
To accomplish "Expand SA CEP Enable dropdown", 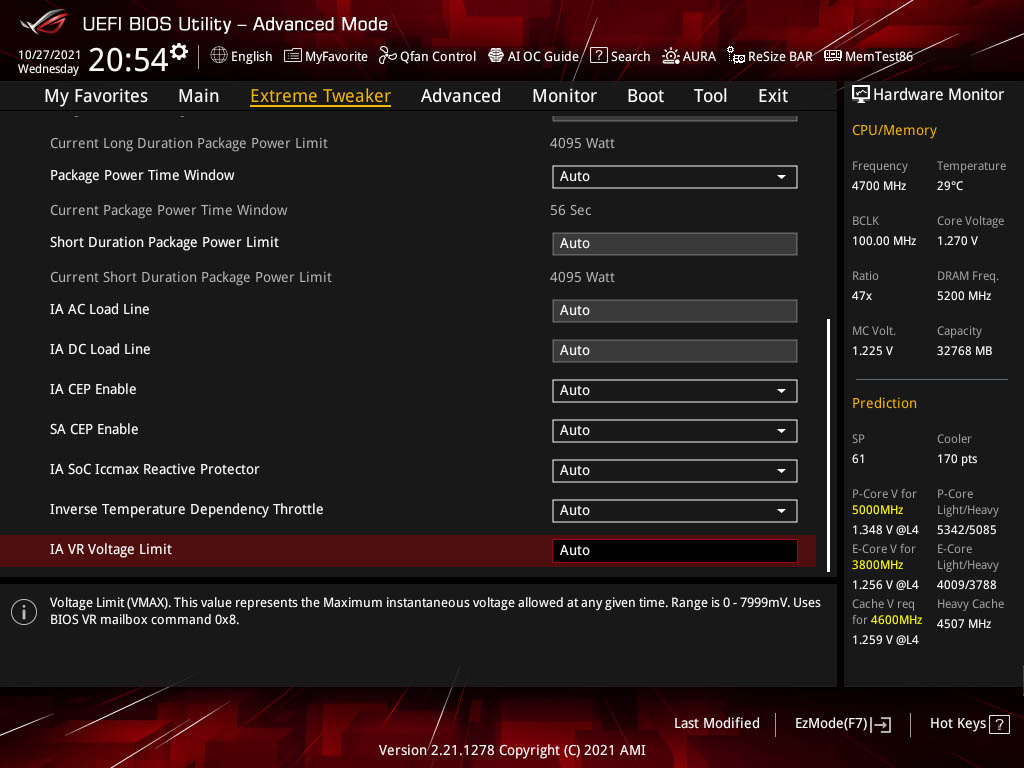I will (x=675, y=430).
